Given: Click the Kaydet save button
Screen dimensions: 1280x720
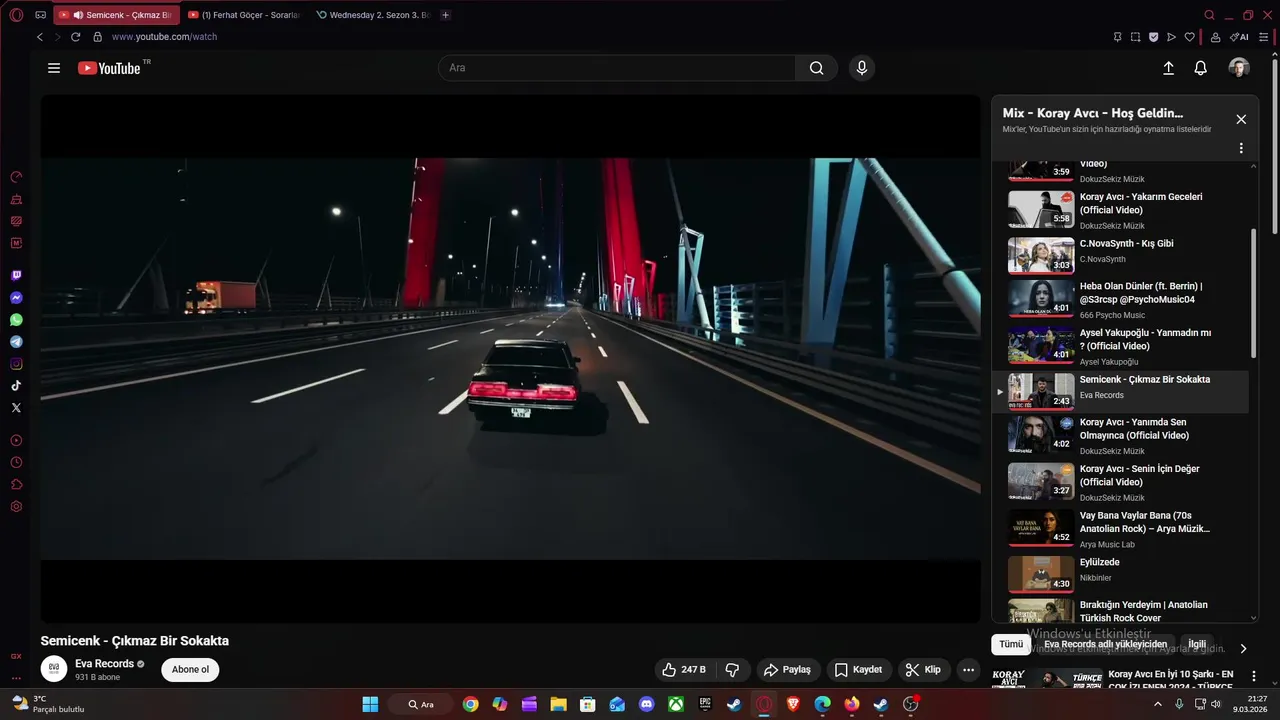Looking at the screenshot, I should tap(858, 670).
